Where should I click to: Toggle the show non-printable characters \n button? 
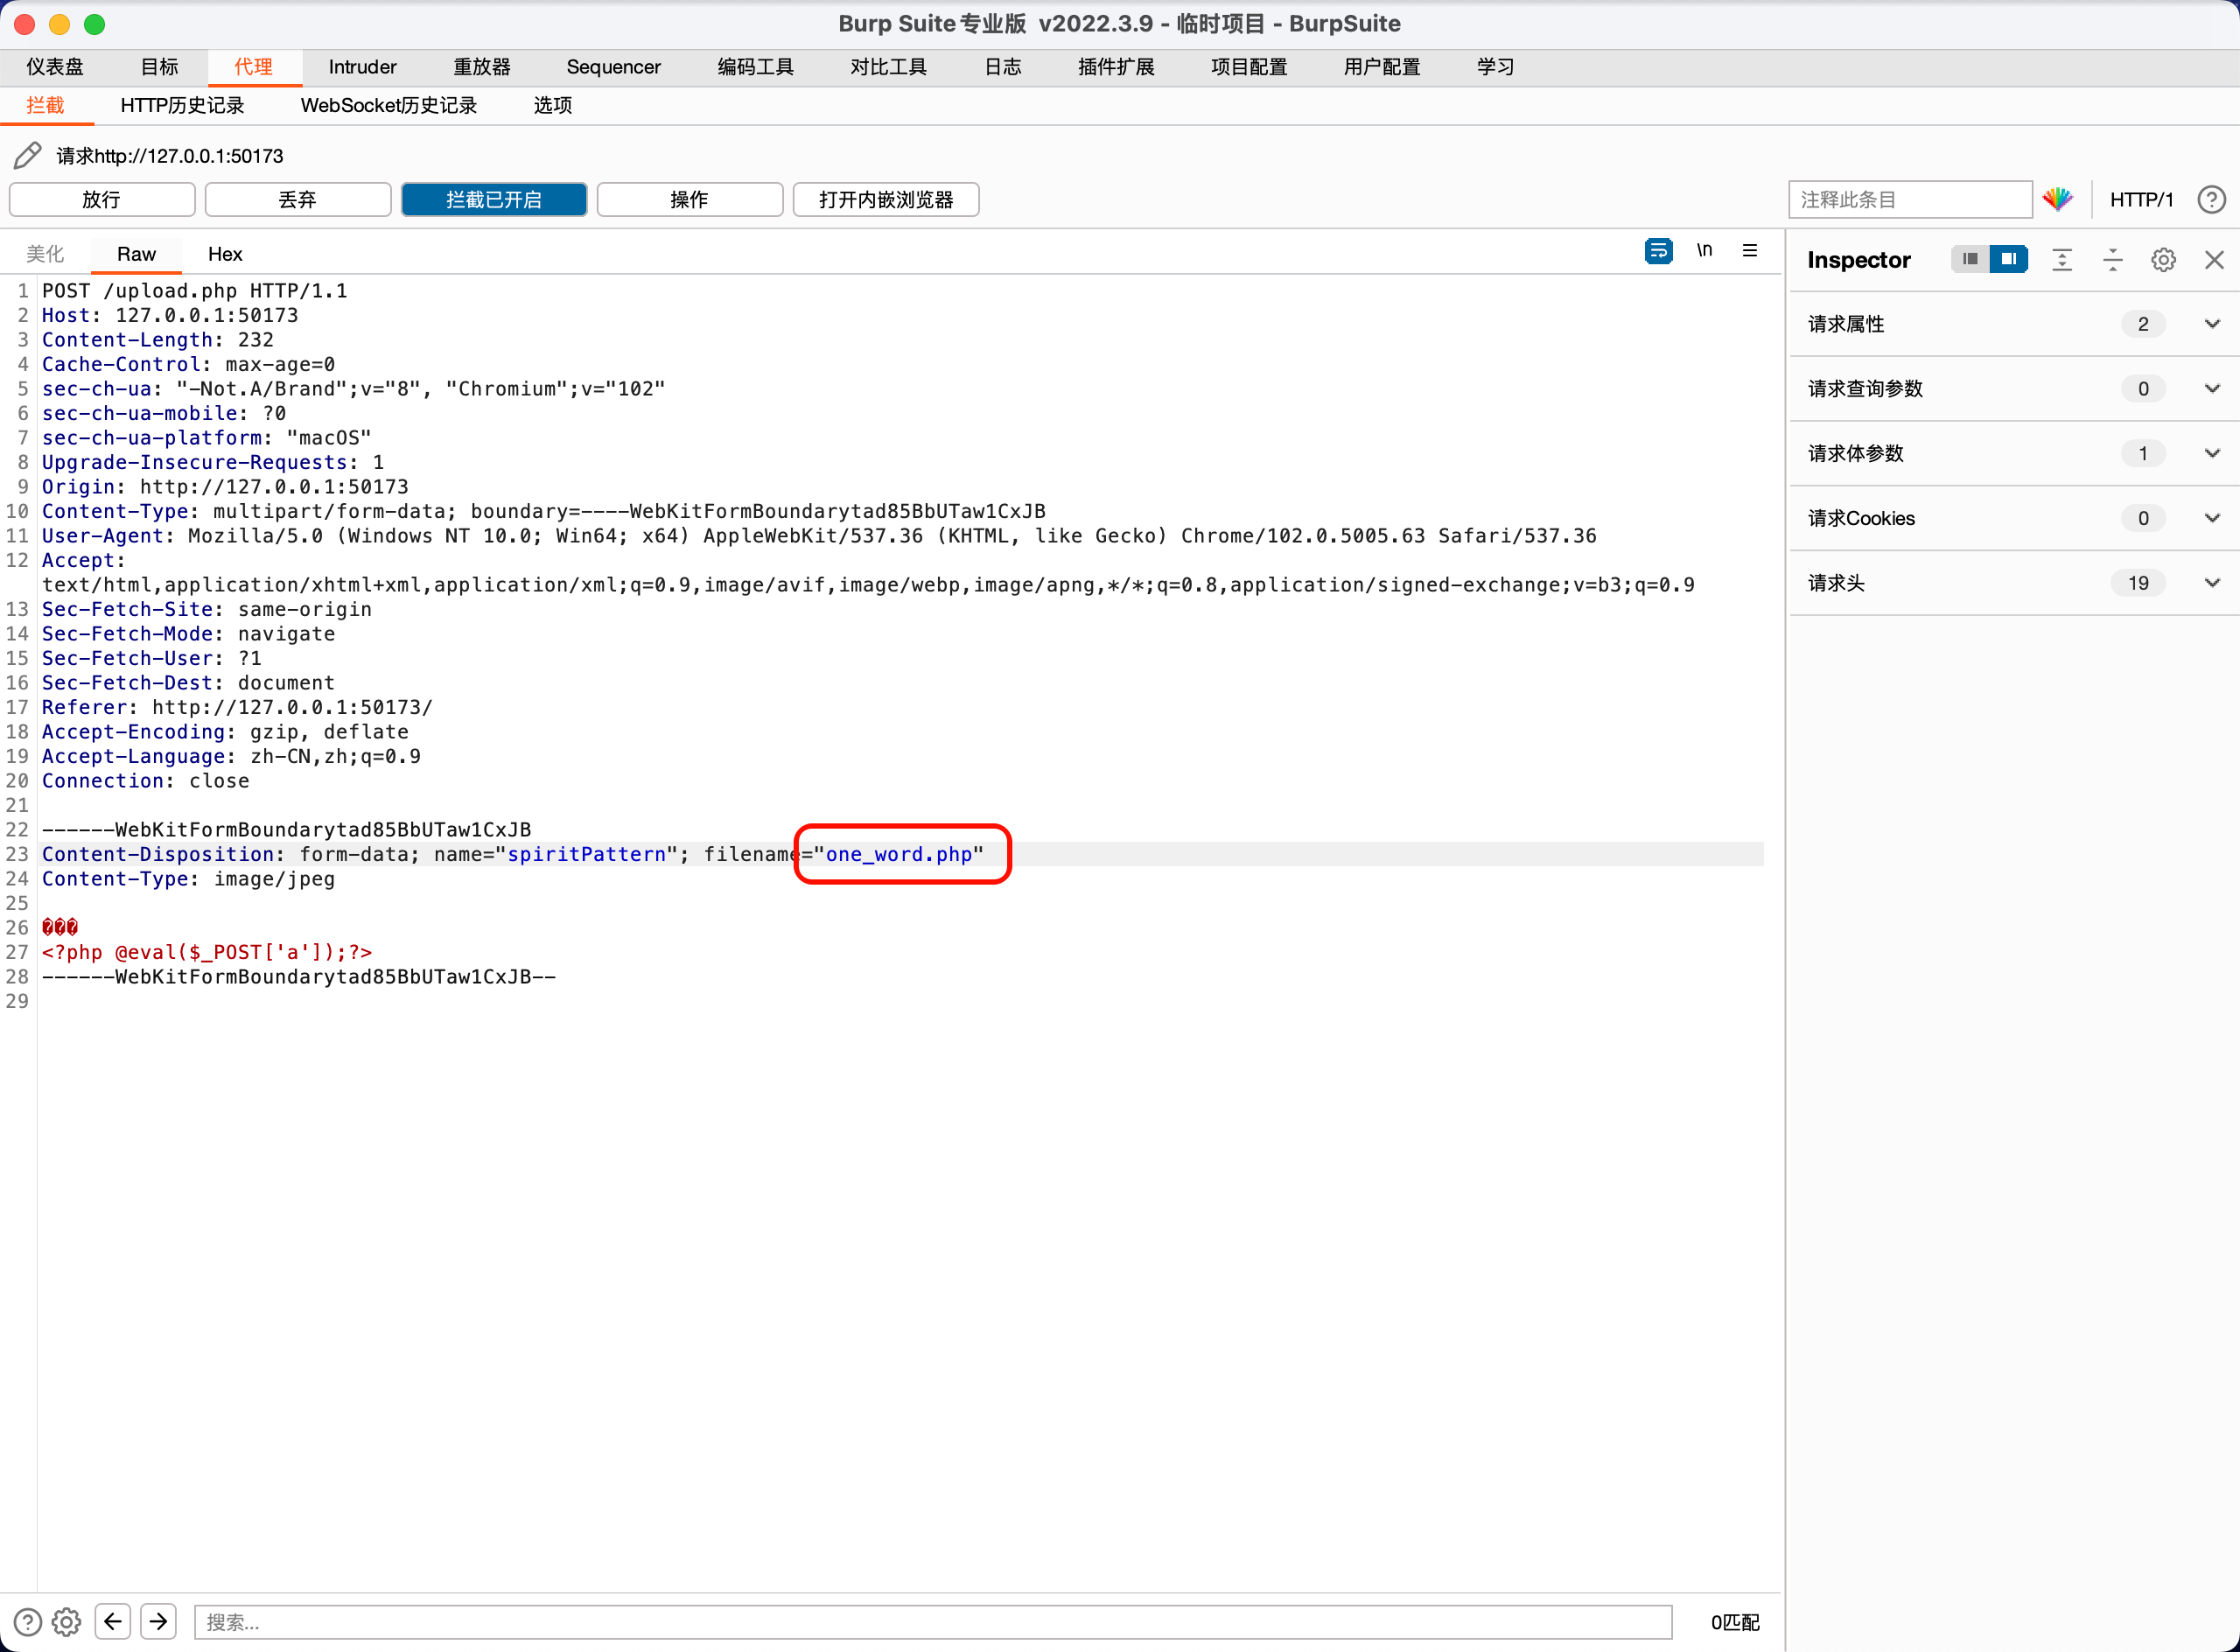1704,250
